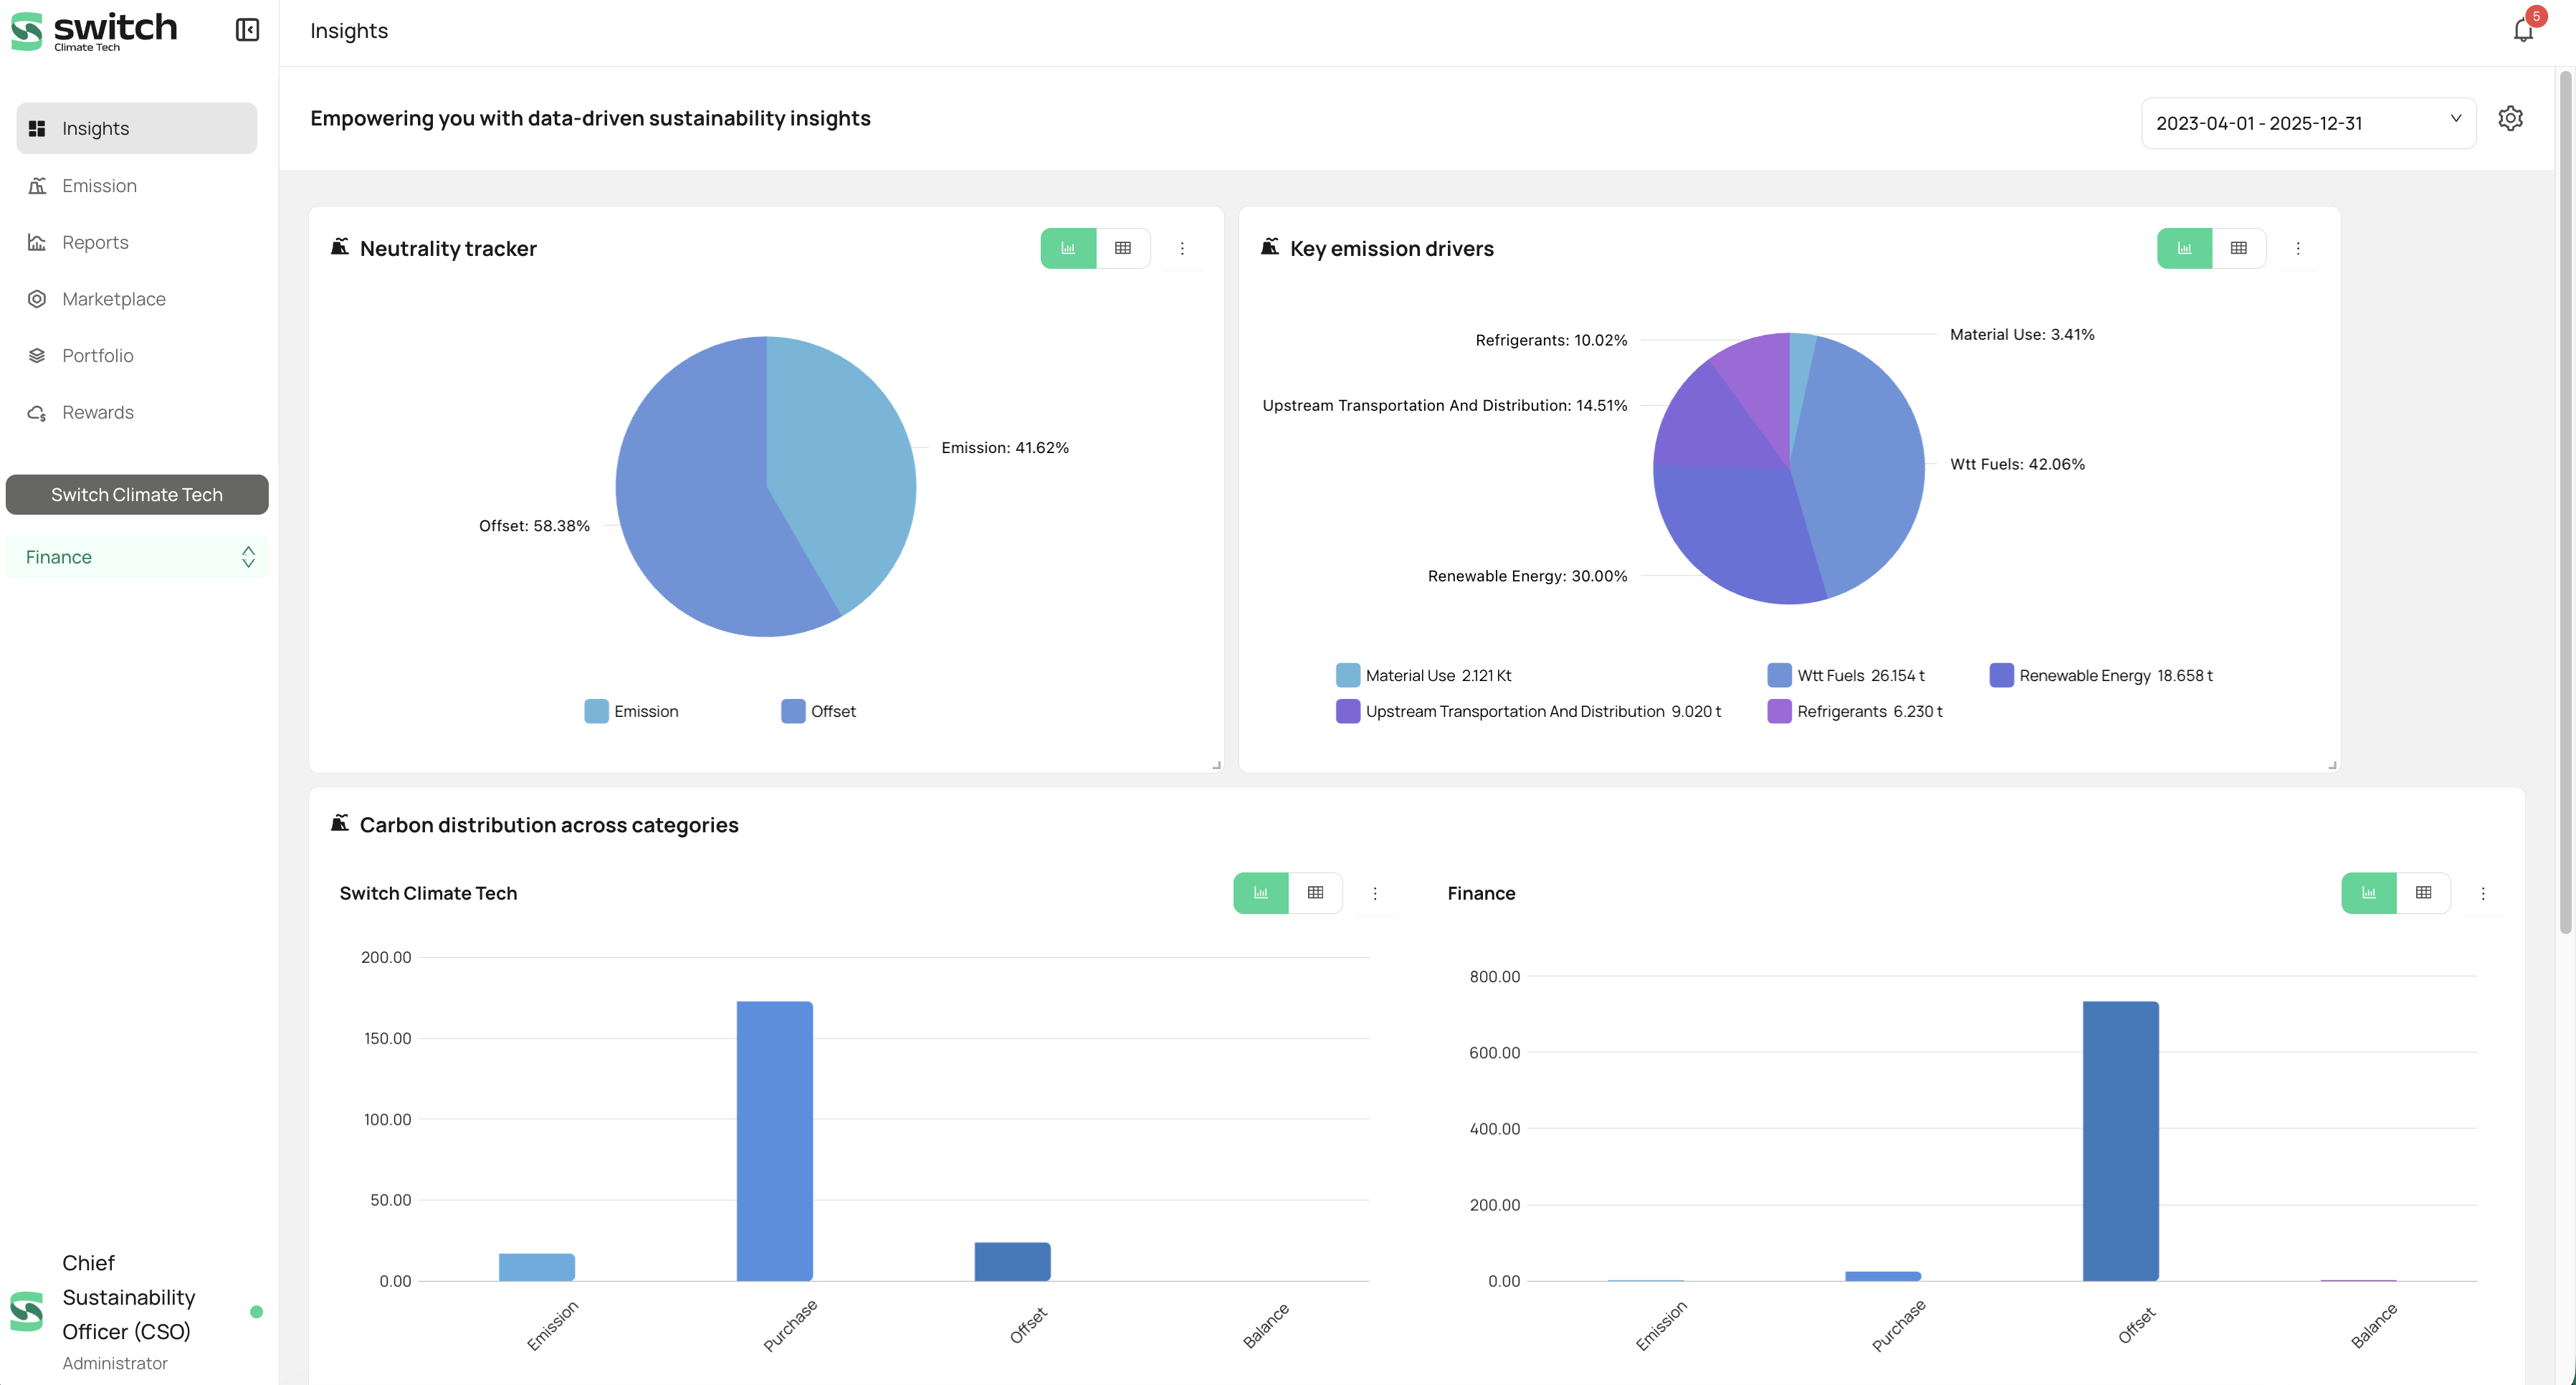Navigate to Portfolio

(x=97, y=356)
